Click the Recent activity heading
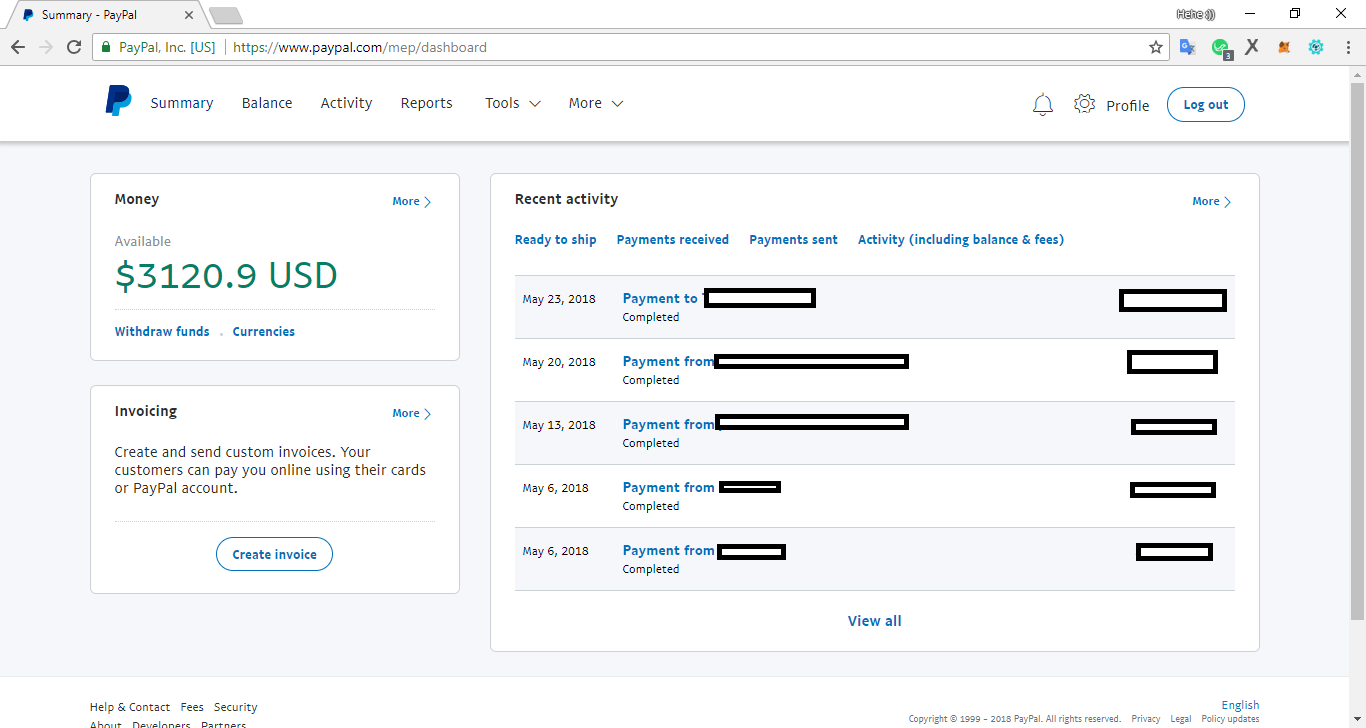This screenshot has width=1366, height=728. pos(566,199)
